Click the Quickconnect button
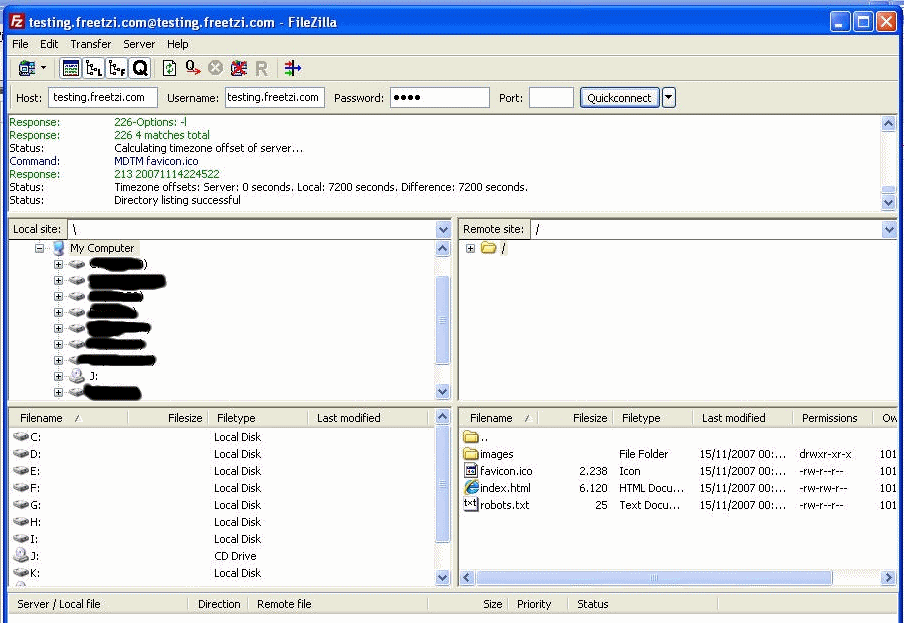The image size is (904, 623). [619, 97]
